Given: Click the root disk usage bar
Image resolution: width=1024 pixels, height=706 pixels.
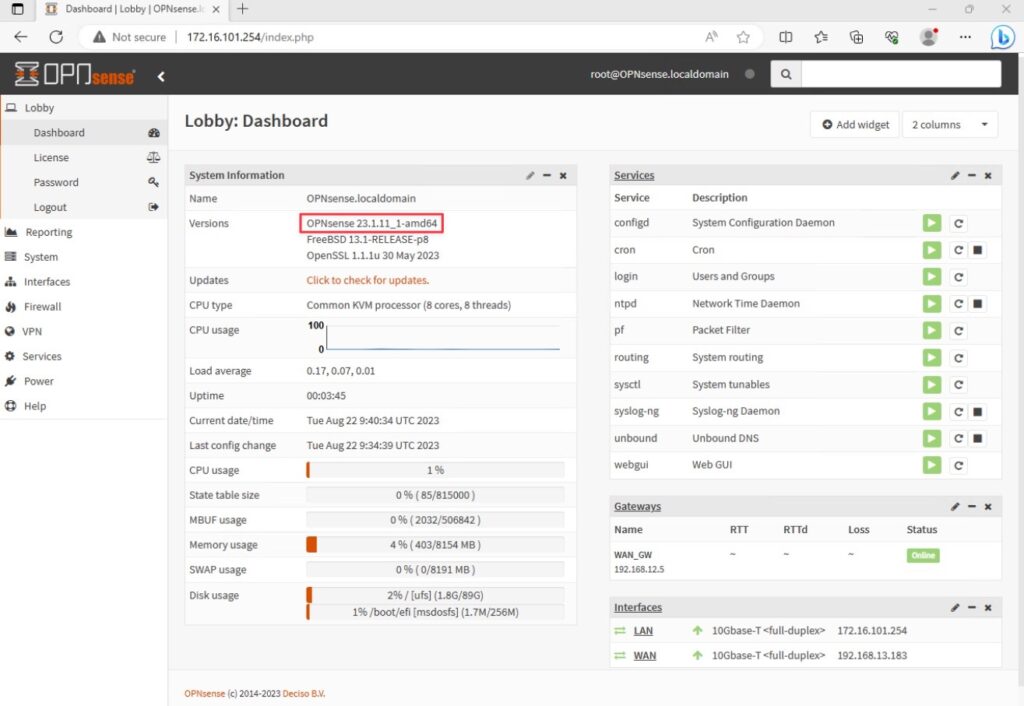Looking at the screenshot, I should tap(436, 595).
